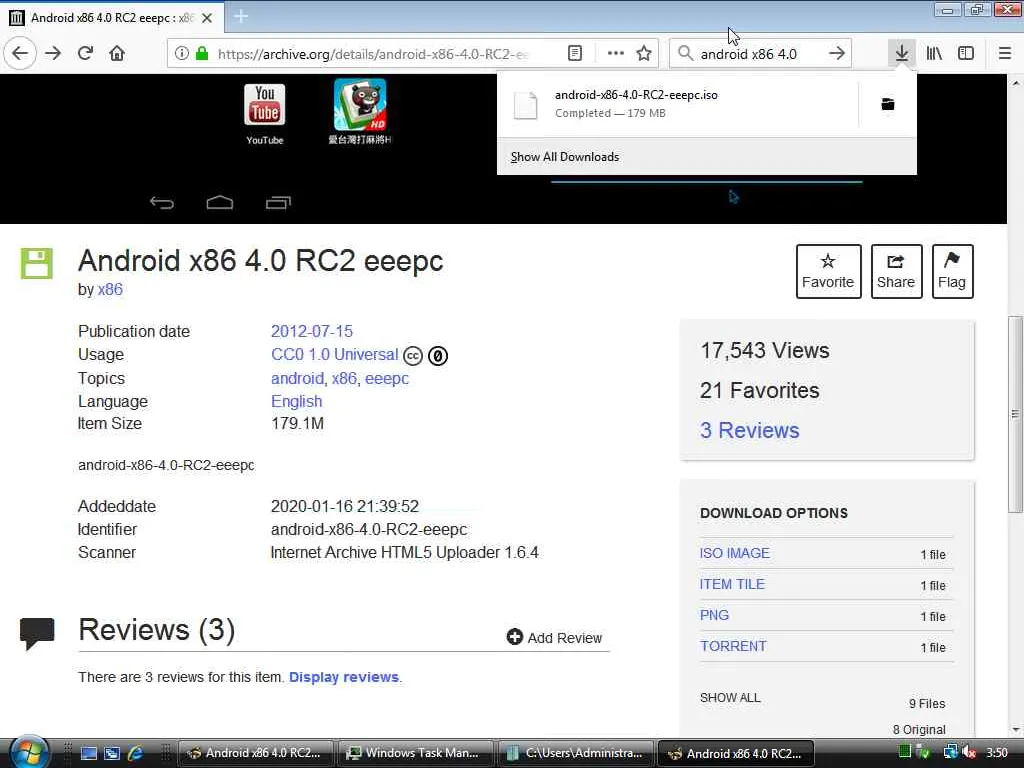The width and height of the screenshot is (1024, 768).
Task: Go forward with the browser forward arrow
Action: [x=53, y=54]
